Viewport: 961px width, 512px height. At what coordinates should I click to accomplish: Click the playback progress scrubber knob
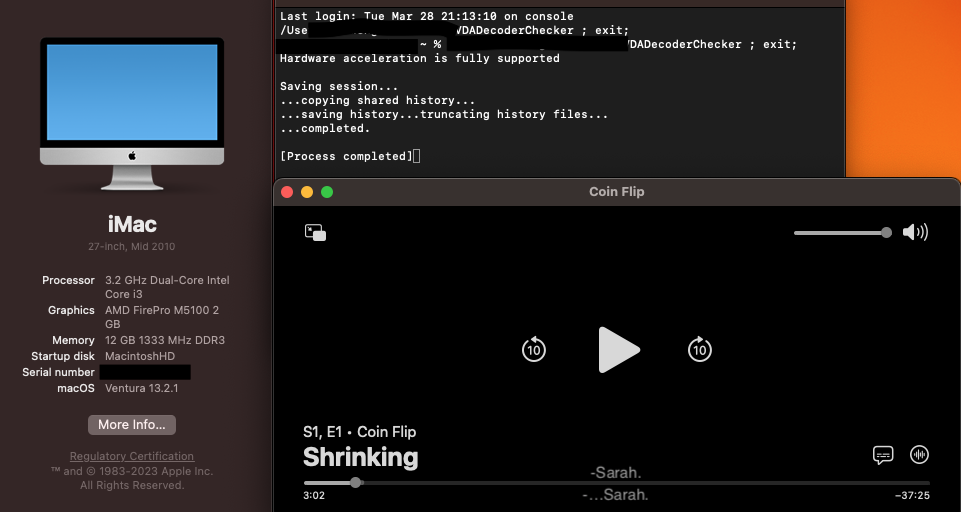tap(355, 483)
